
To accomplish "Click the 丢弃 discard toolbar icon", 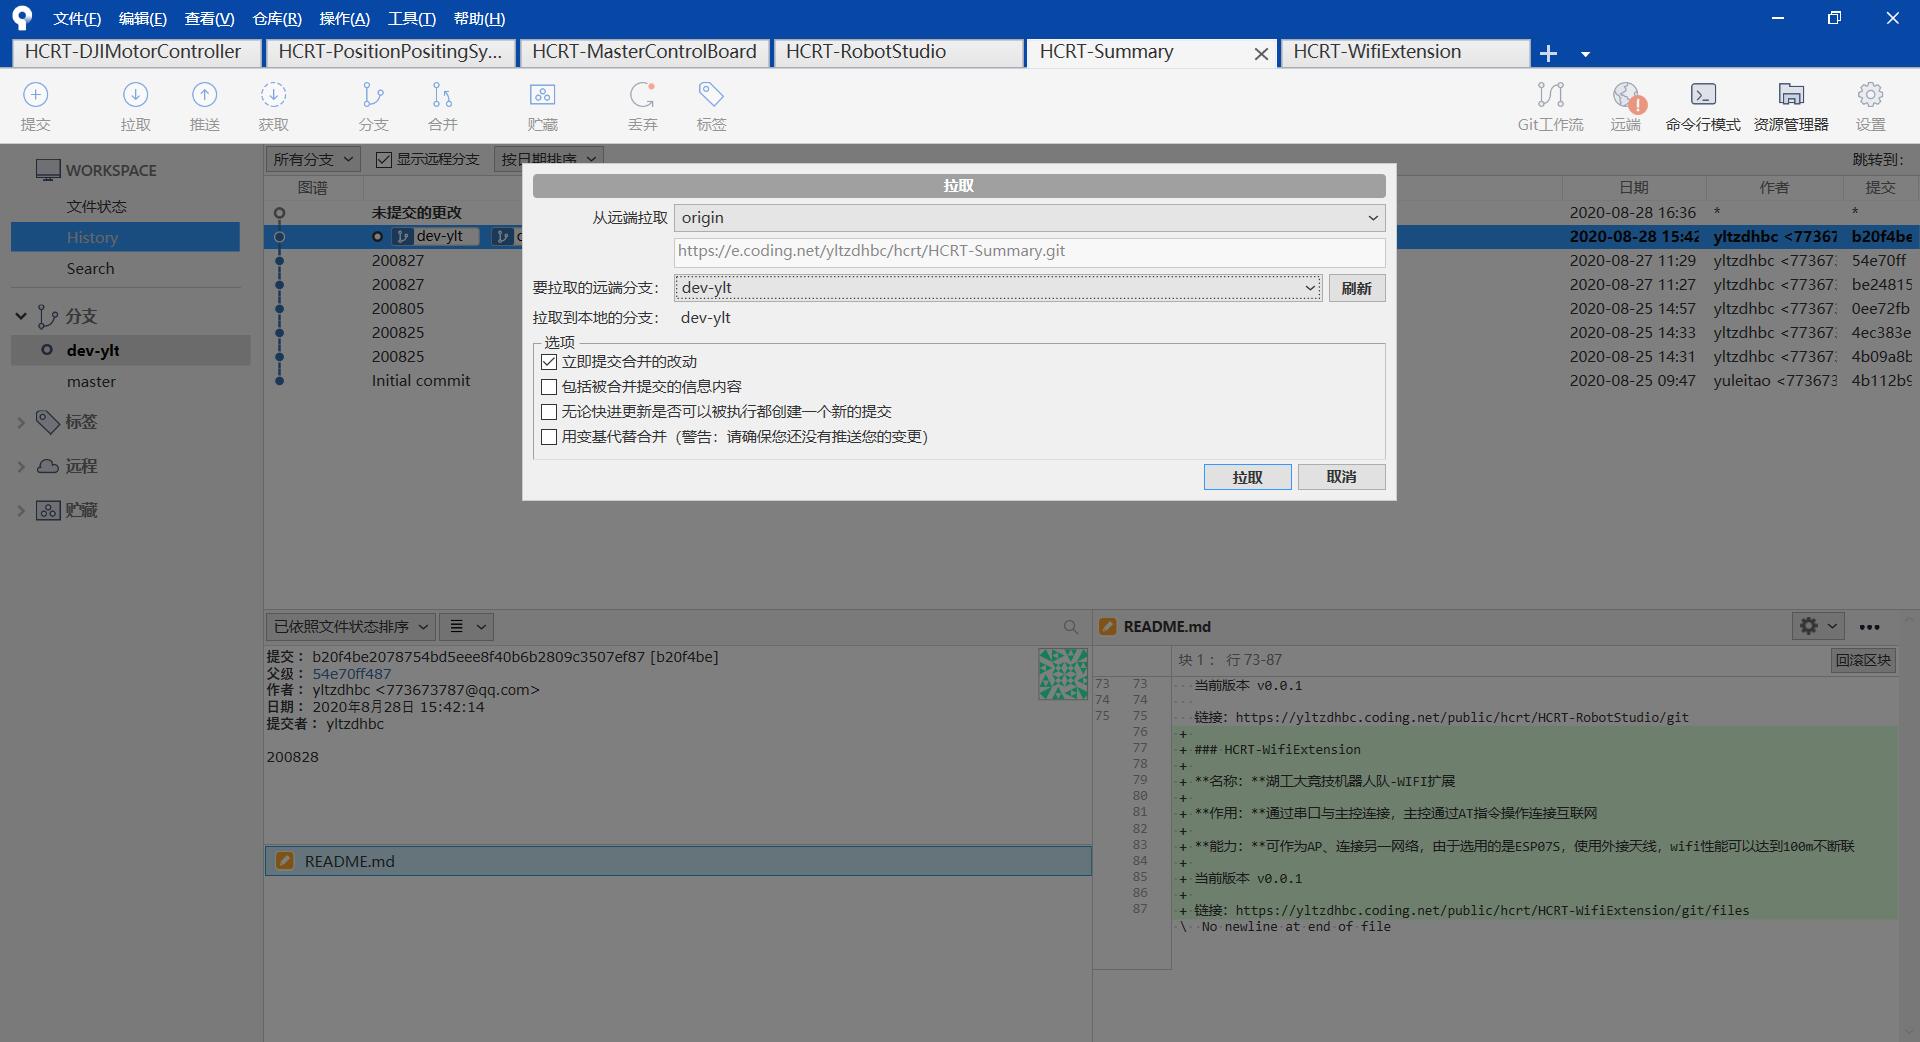I will (642, 95).
